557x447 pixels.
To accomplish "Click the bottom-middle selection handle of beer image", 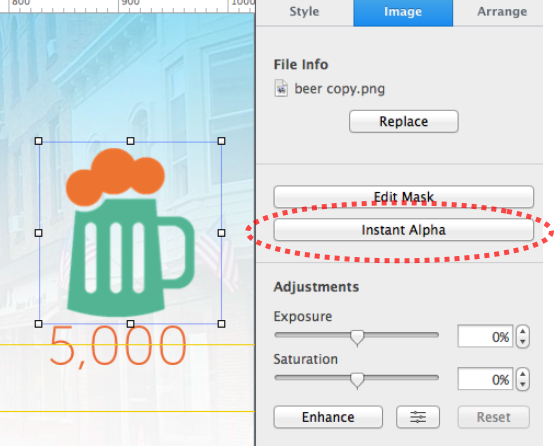I will [x=130, y=324].
